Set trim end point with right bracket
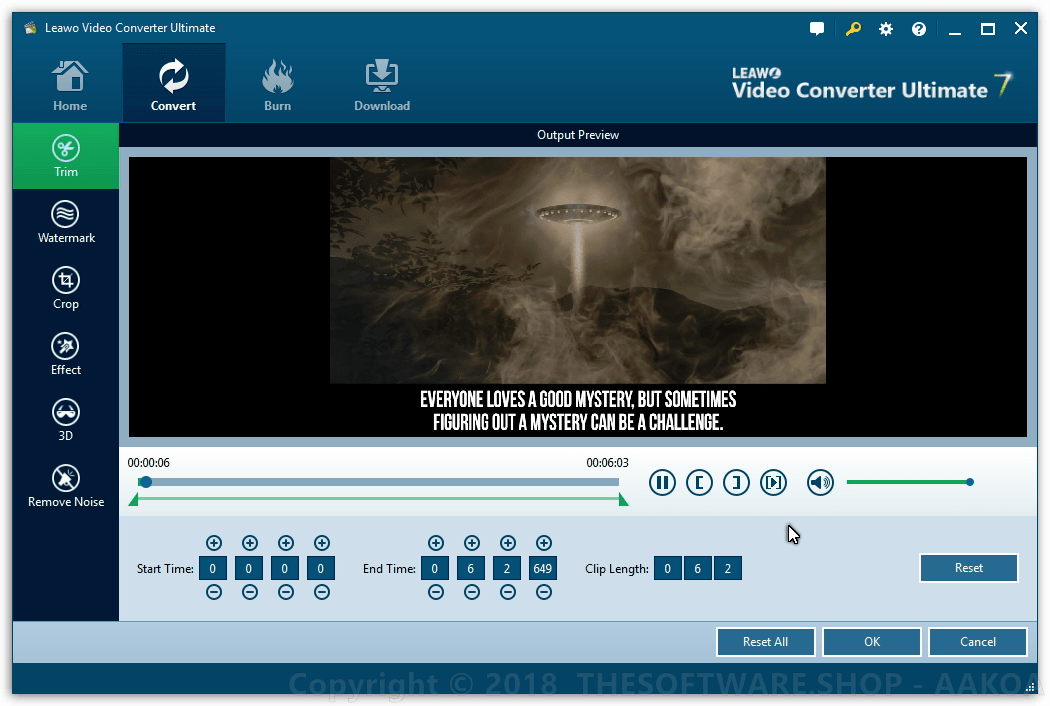The width and height of the screenshot is (1050, 706). [x=736, y=483]
